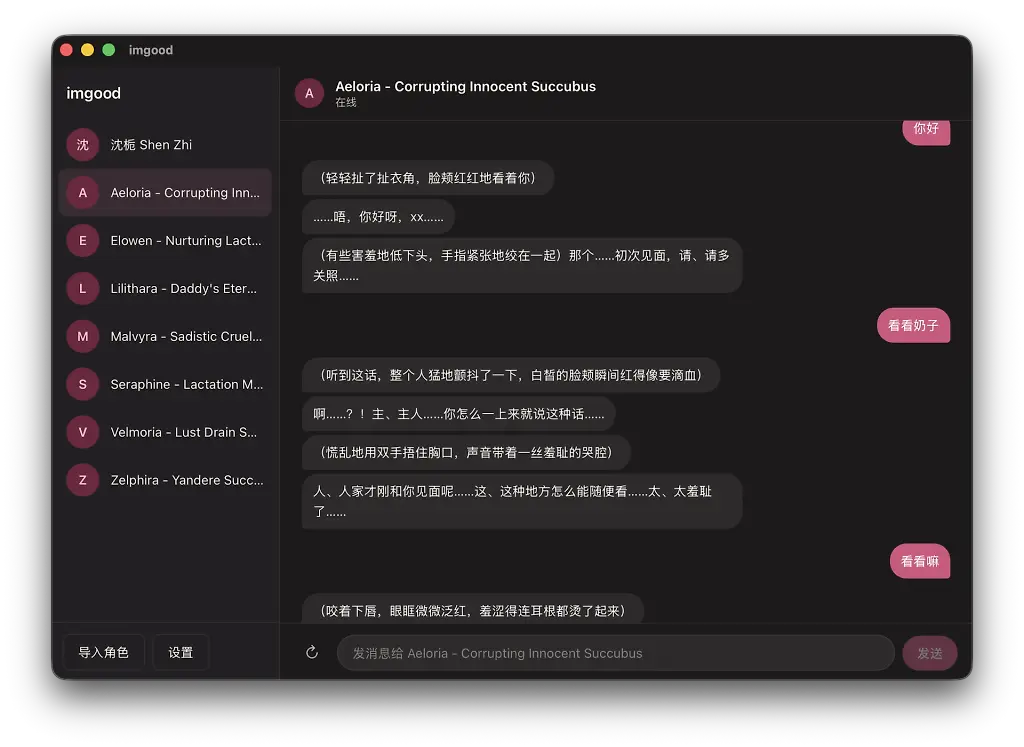Open the Zelphira chat in the sidebar
Image resolution: width=1024 pixels, height=747 pixels.
point(165,480)
